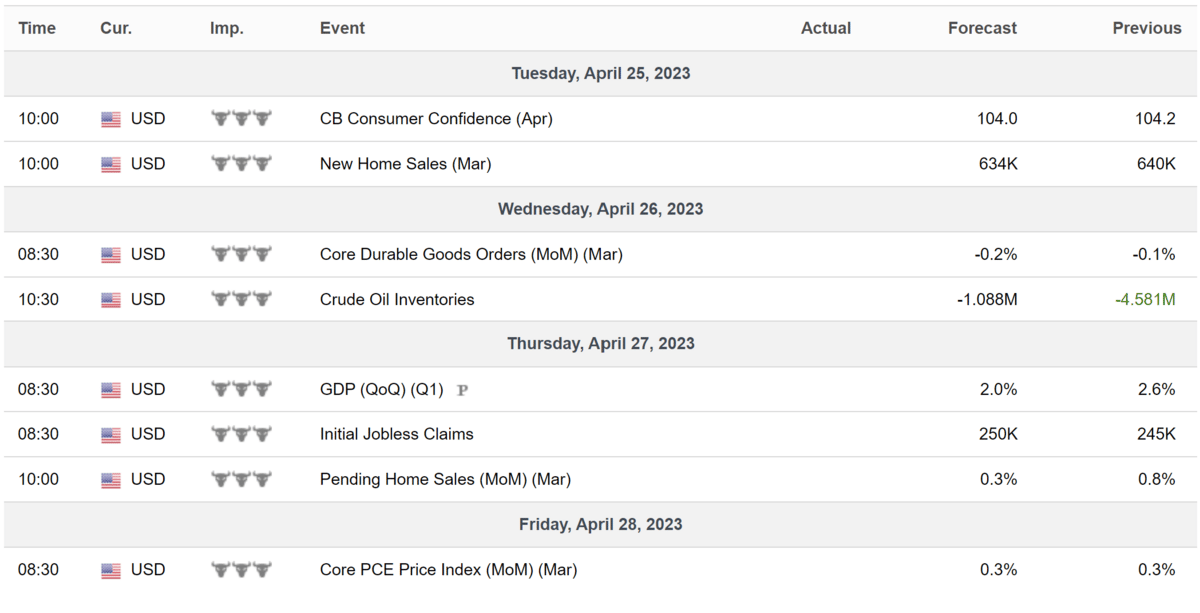Screen dimensions: 1200x613
Task: Open the CB Consumer Confidence (Apr) event
Action: (436, 118)
